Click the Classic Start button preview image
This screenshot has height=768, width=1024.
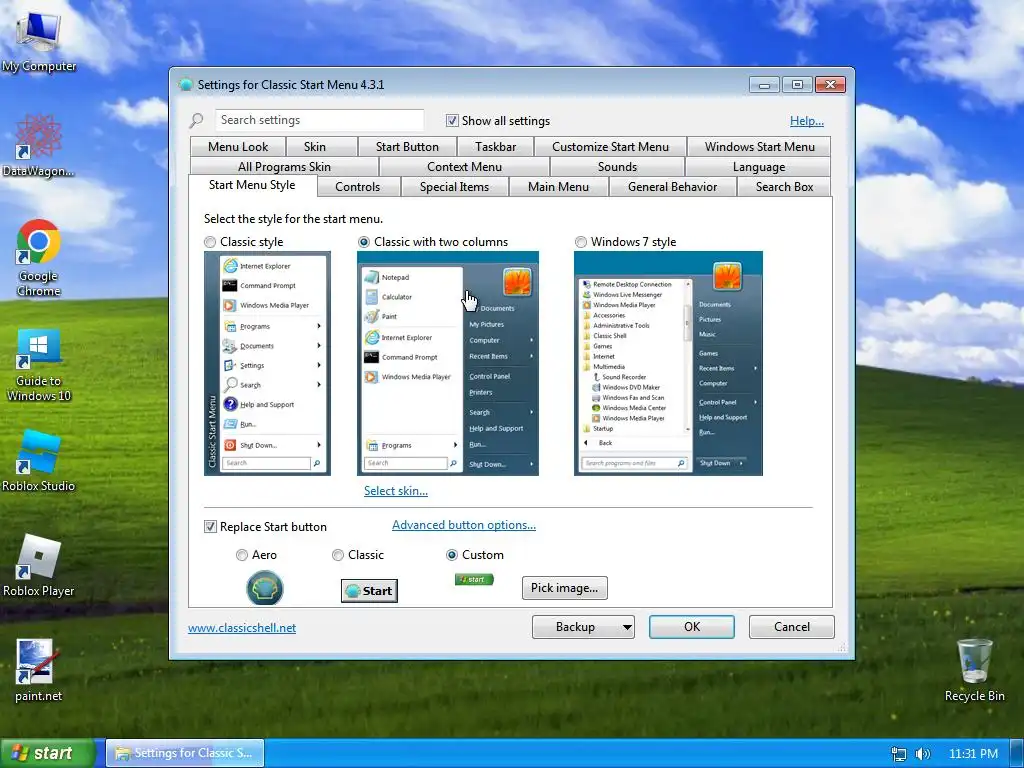[x=369, y=591]
